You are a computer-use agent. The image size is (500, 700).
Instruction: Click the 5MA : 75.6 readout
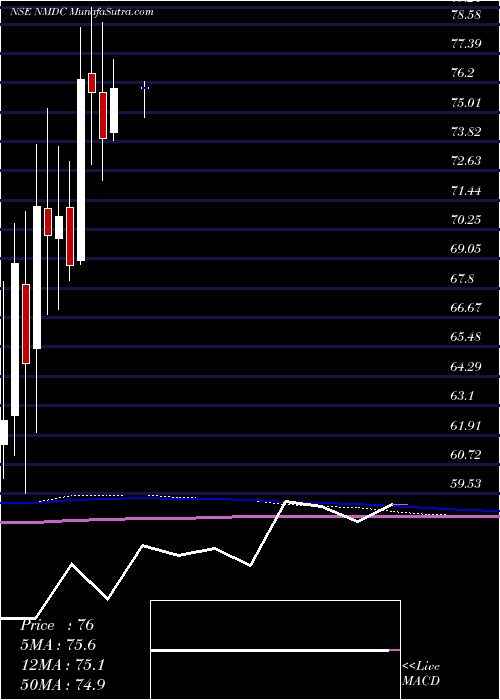pyautogui.click(x=58, y=645)
